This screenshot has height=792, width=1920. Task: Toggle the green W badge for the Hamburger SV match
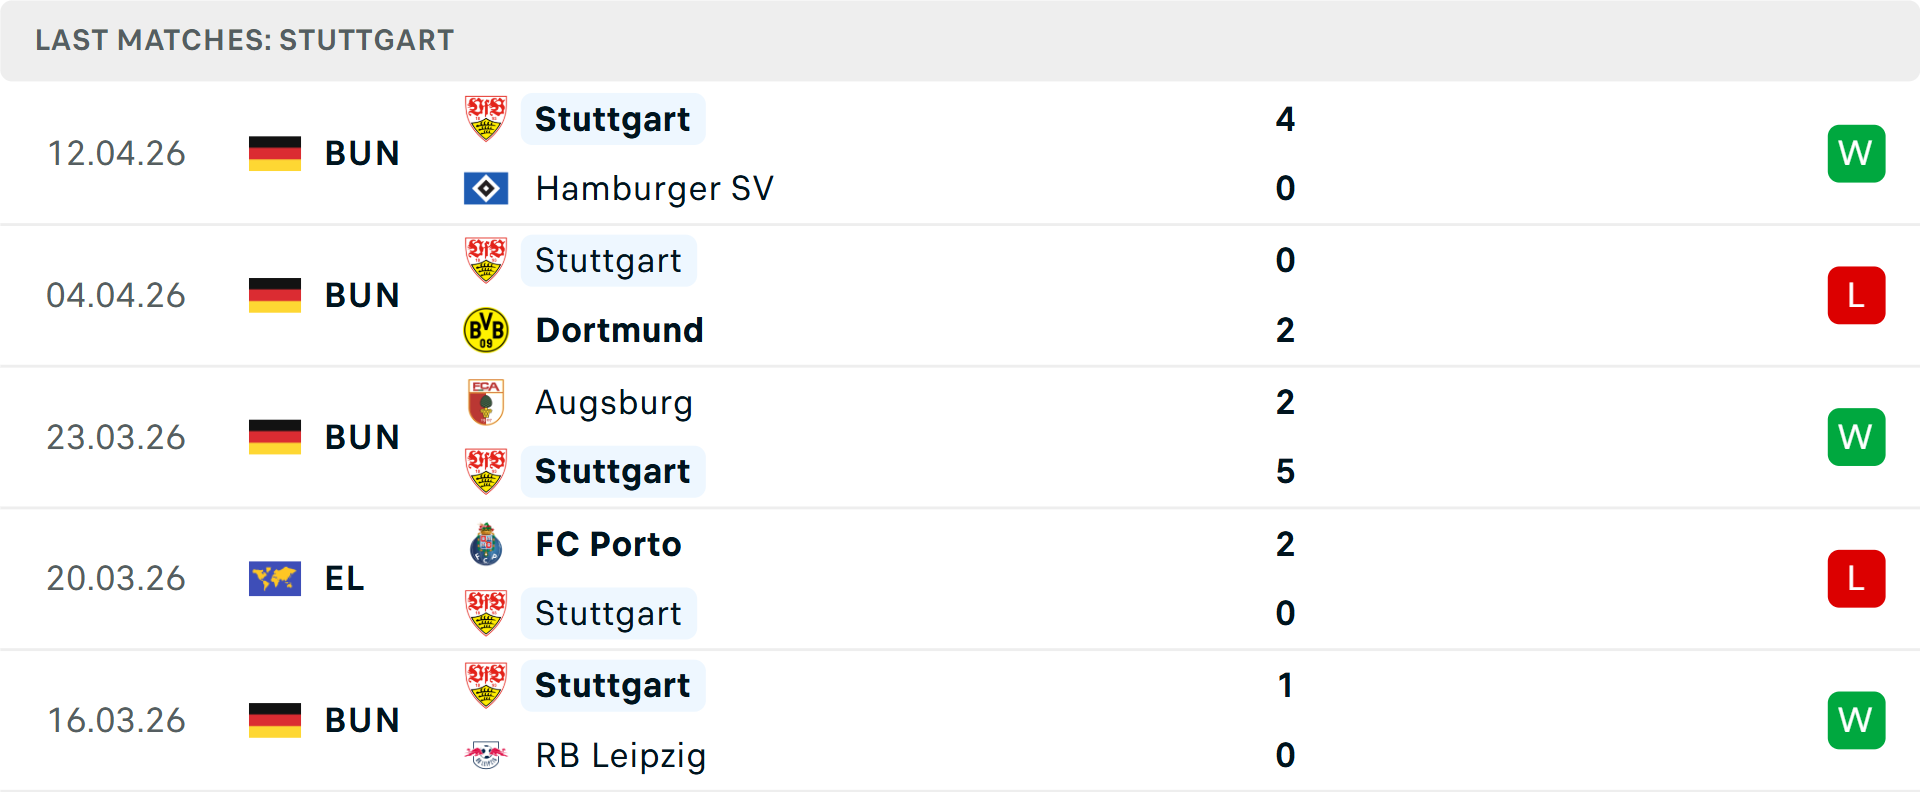pyautogui.click(x=1856, y=153)
